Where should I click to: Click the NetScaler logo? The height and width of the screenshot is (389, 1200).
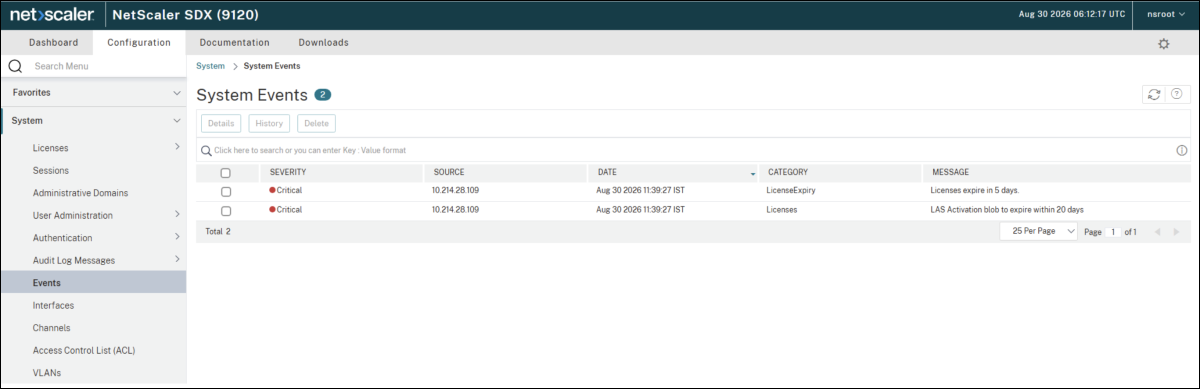(52, 15)
